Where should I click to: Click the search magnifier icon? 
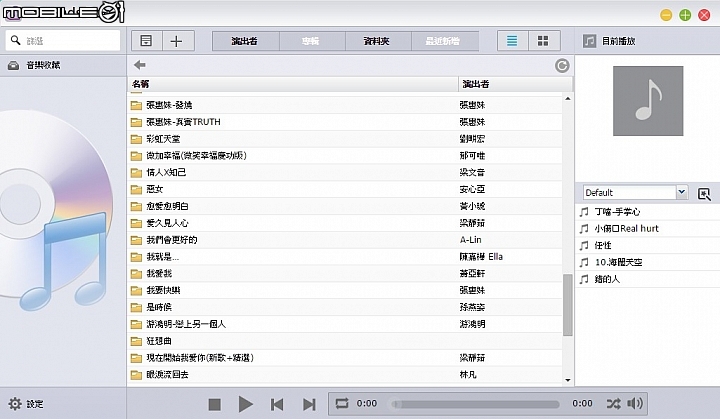(x=16, y=40)
